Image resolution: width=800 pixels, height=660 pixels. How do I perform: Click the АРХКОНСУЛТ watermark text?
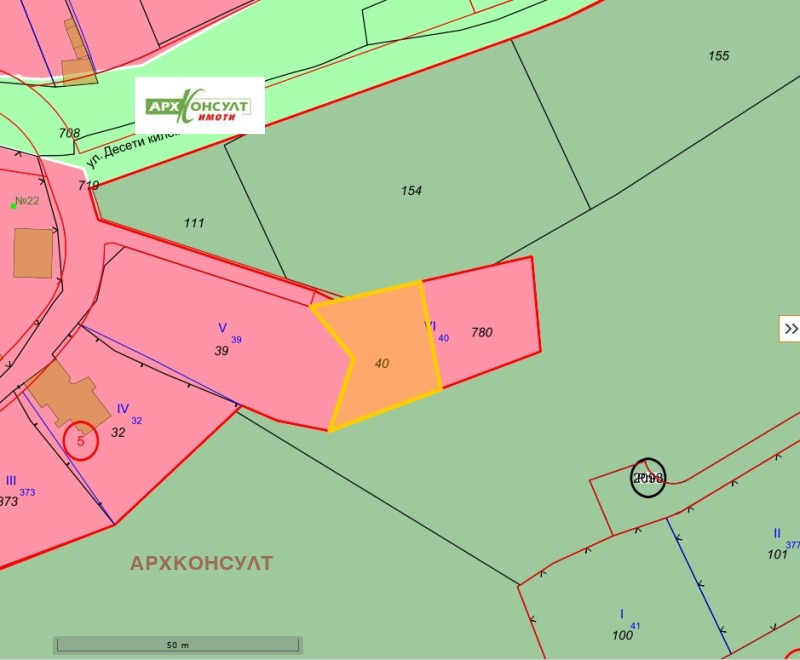[201, 563]
